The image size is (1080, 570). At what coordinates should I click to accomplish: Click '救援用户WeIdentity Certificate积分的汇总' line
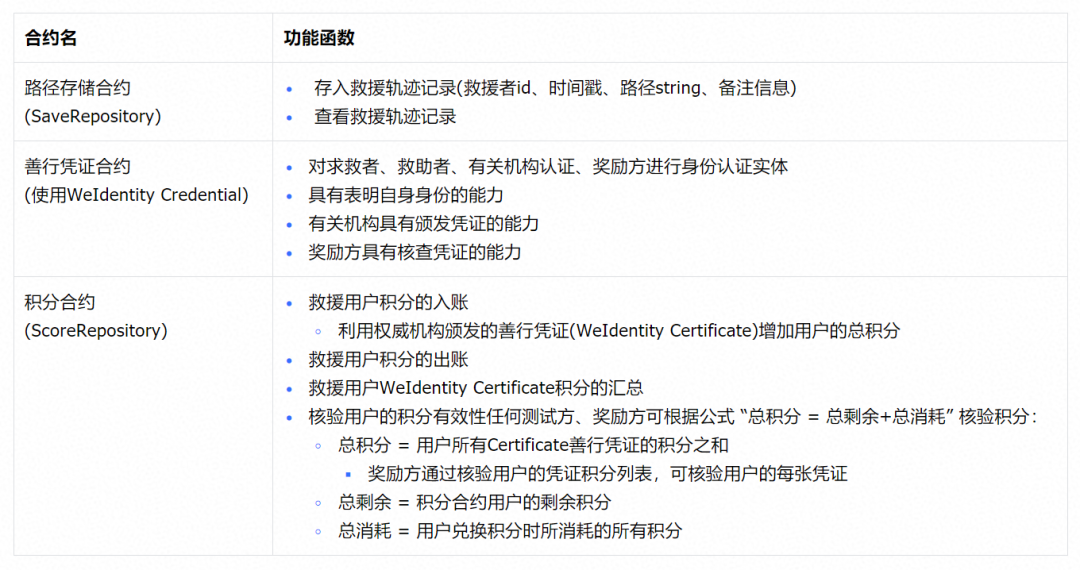(x=475, y=388)
